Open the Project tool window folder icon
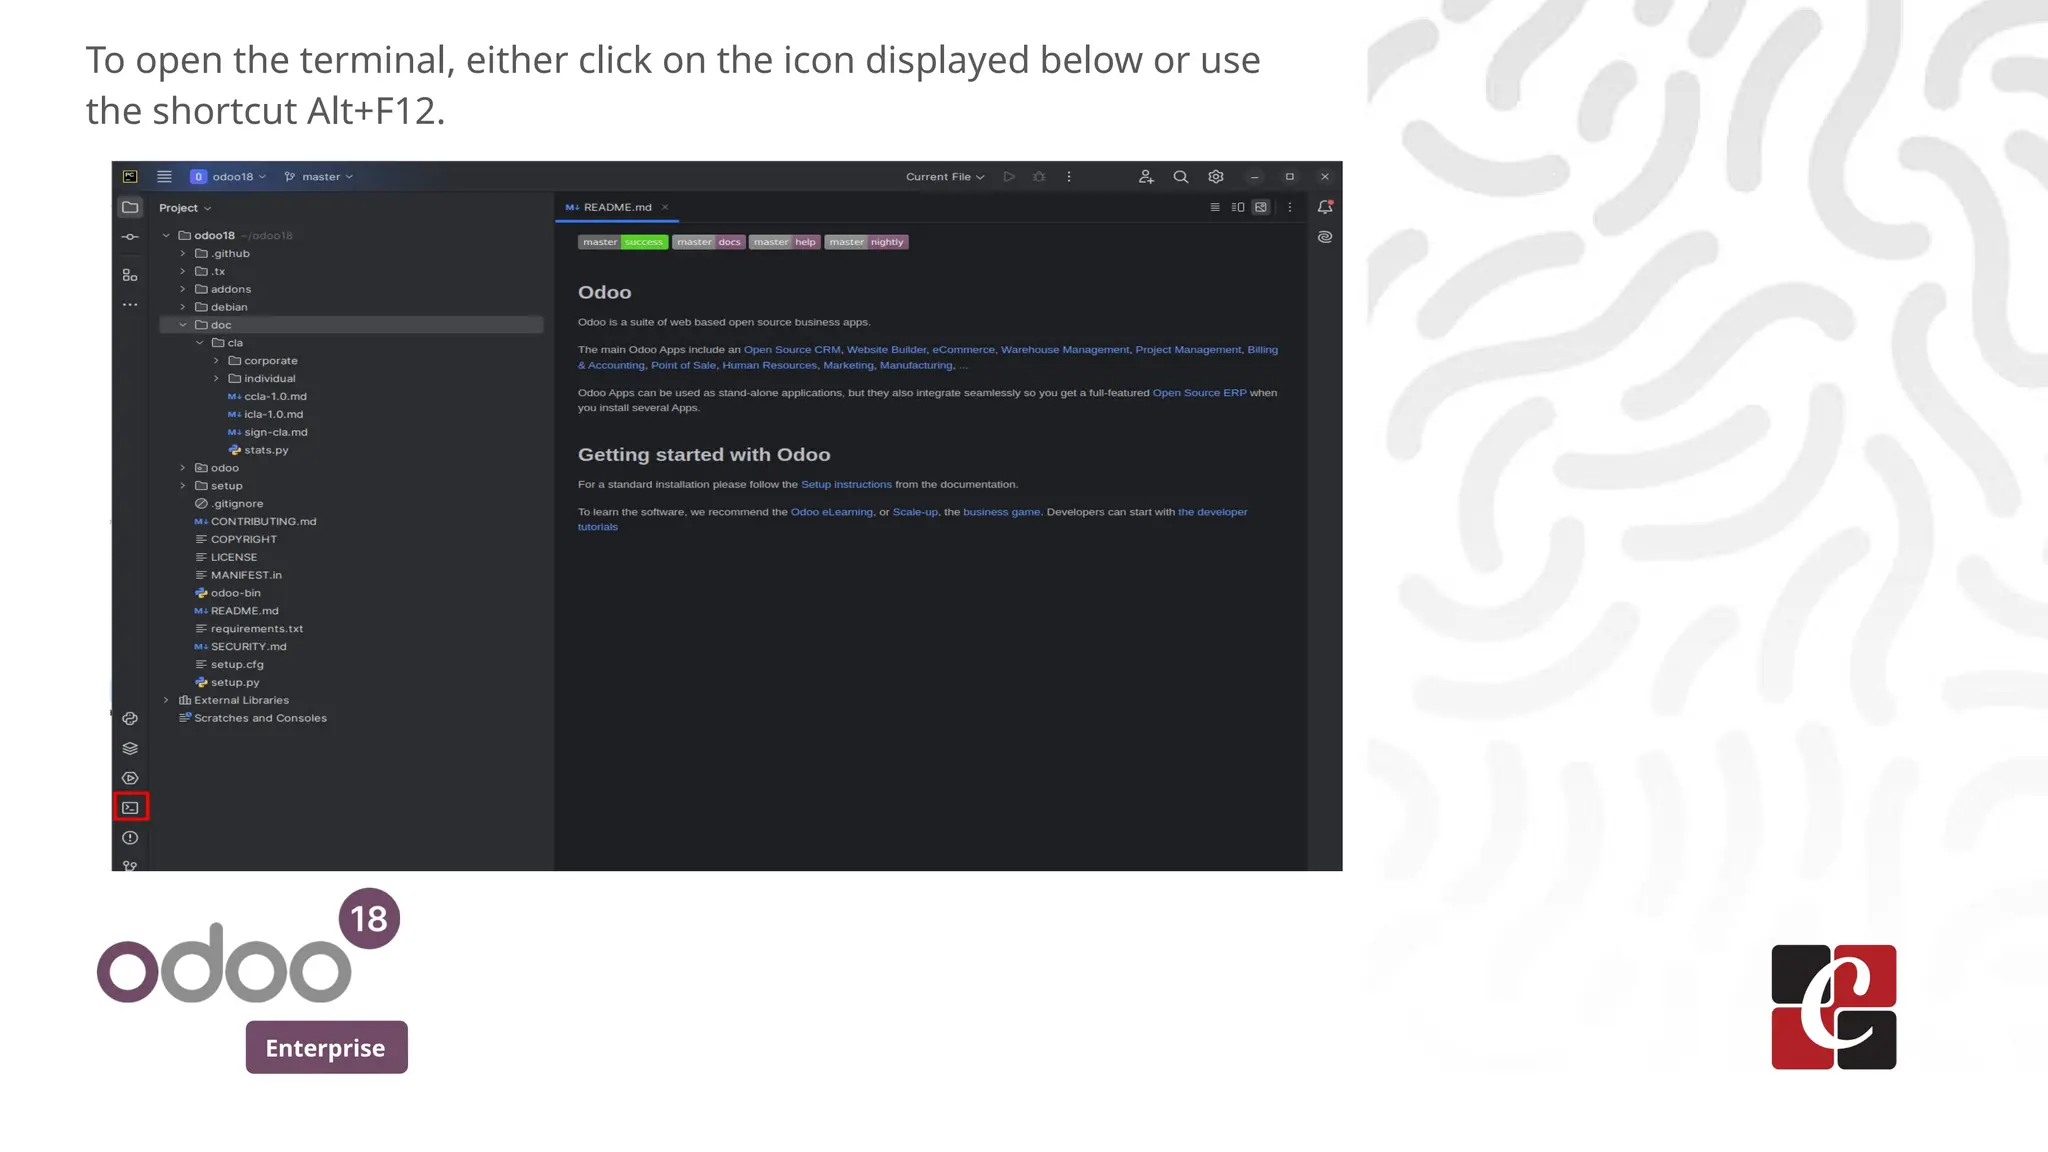Image resolution: width=2048 pixels, height=1152 pixels. pyautogui.click(x=130, y=207)
